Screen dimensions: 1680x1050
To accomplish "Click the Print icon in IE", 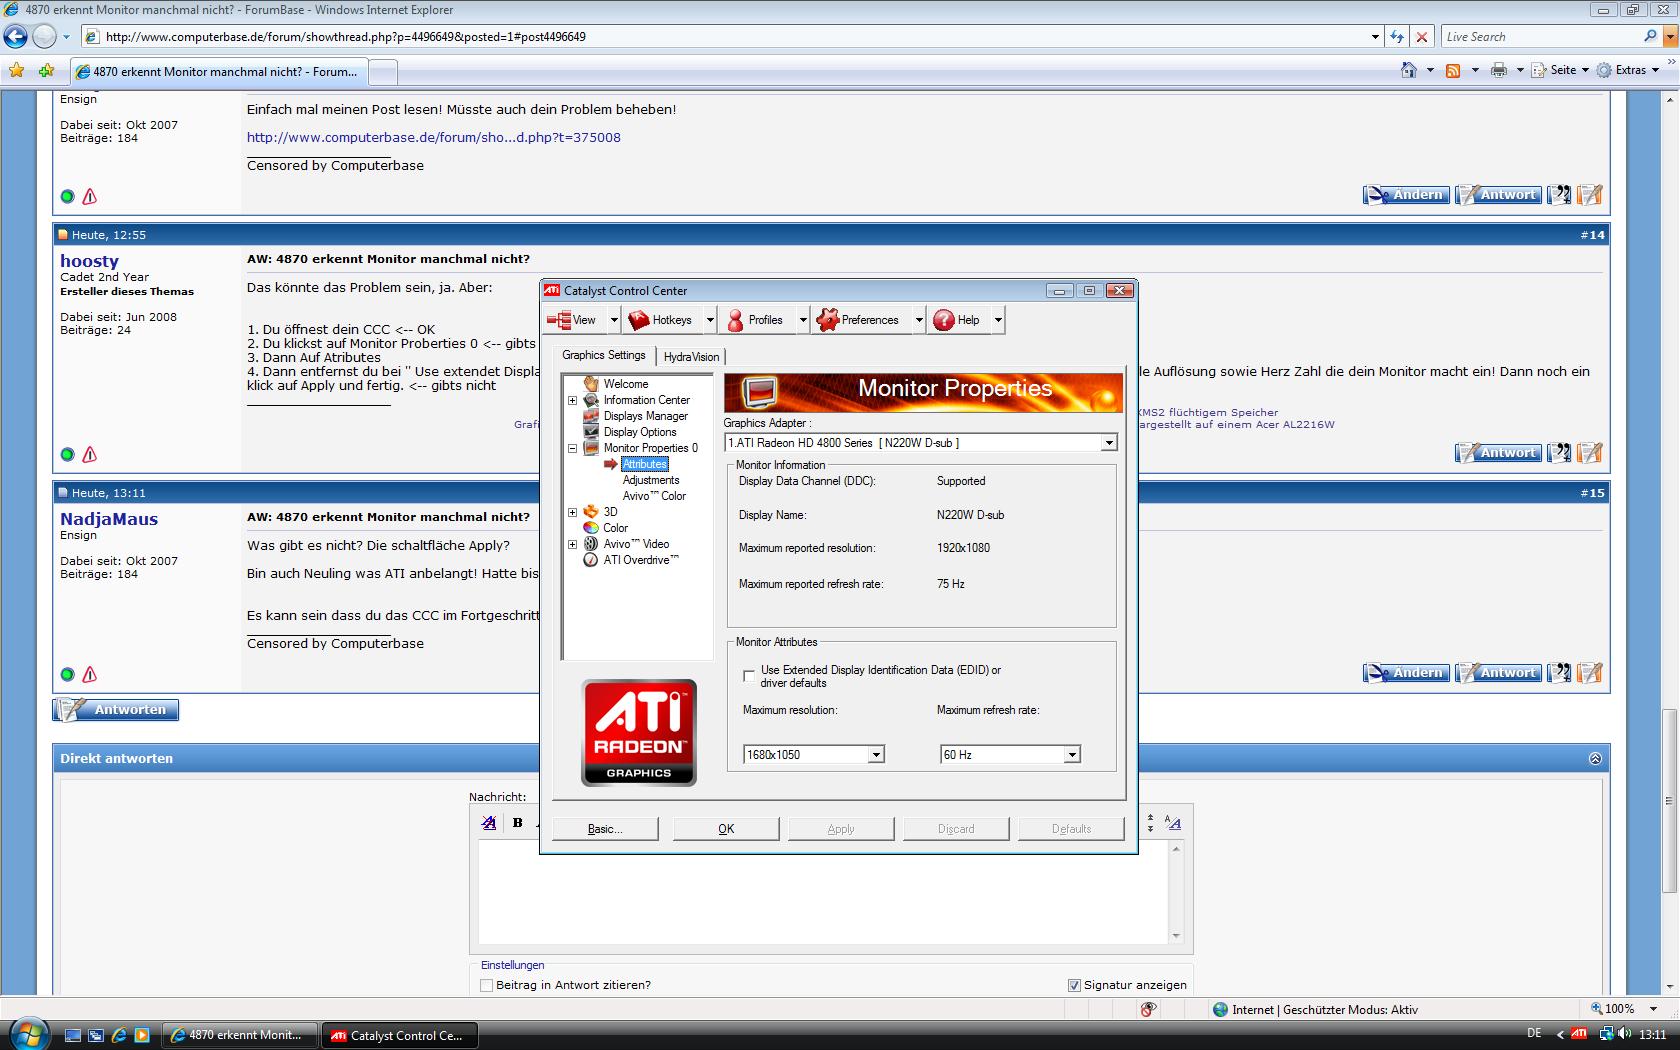I will pos(1499,70).
